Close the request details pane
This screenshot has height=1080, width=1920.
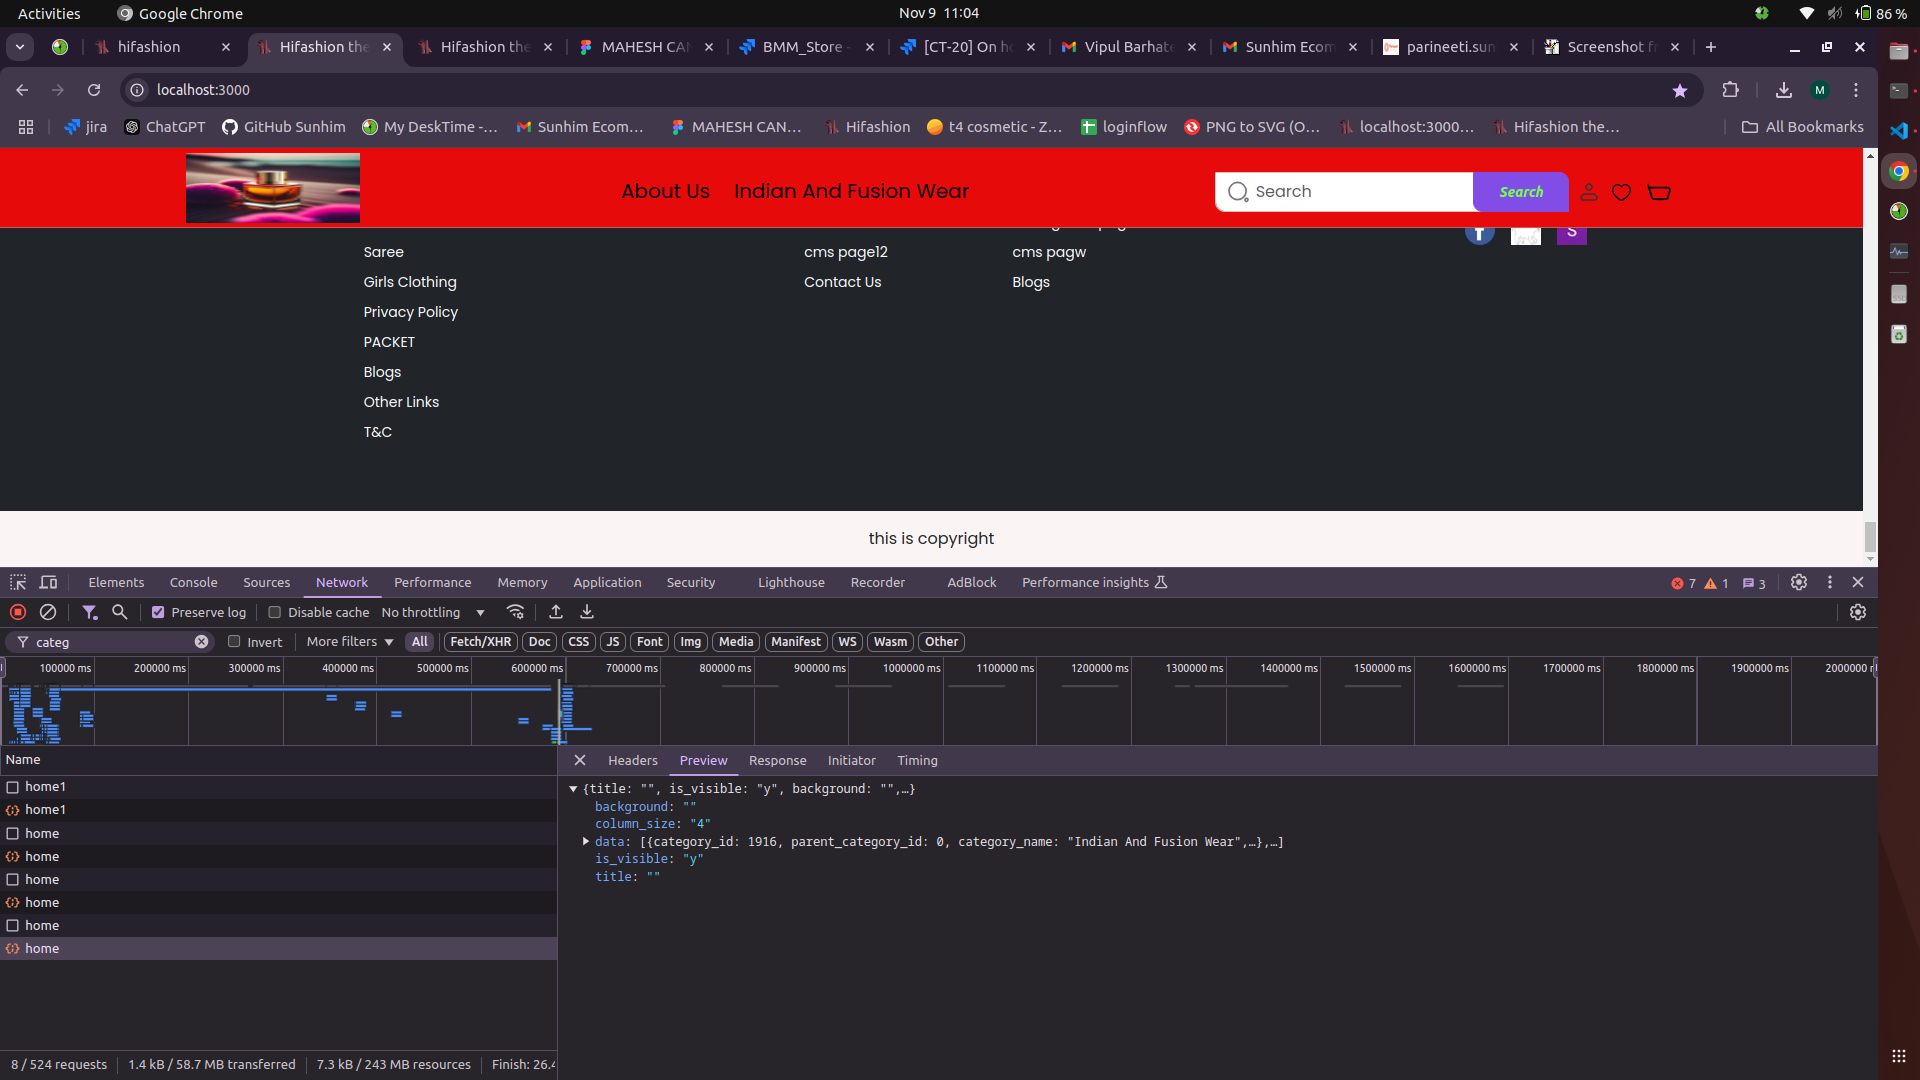pos(580,761)
